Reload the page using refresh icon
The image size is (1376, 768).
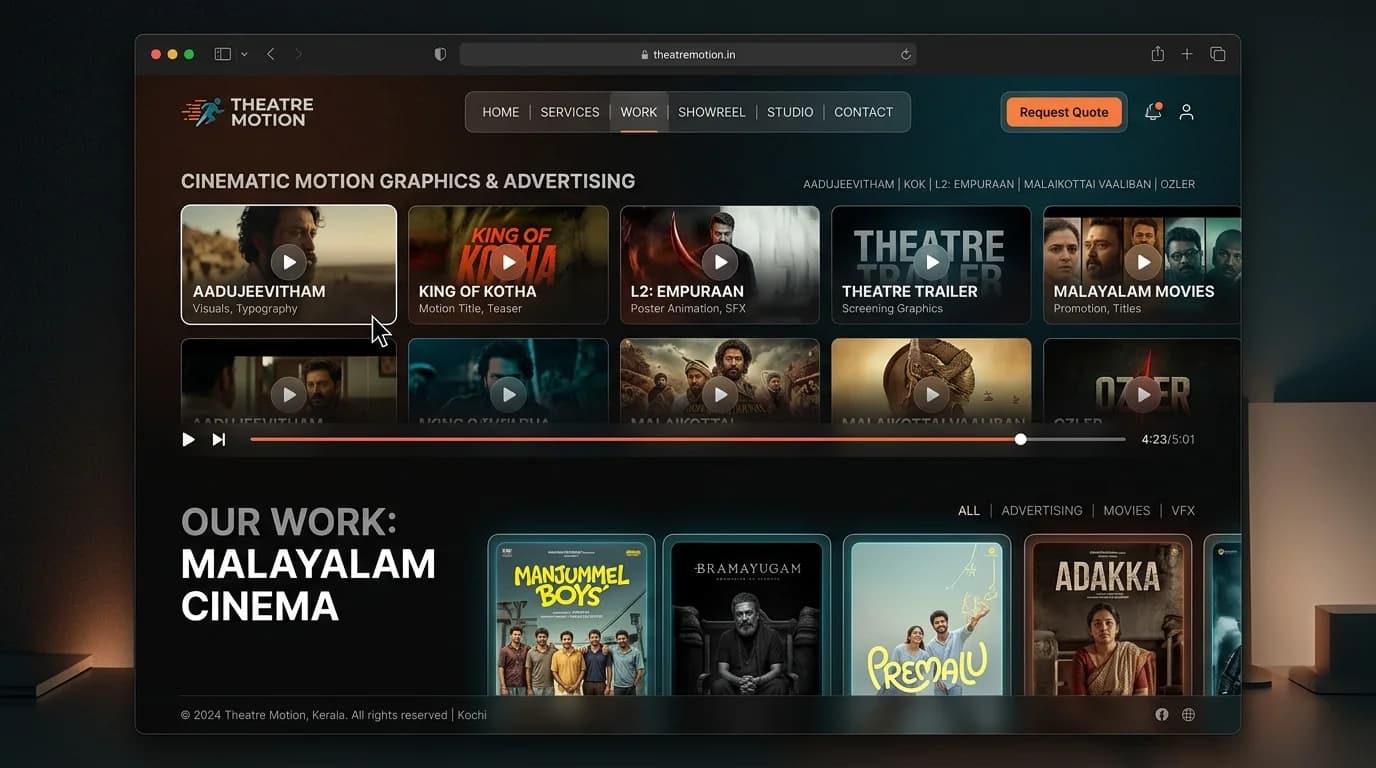(906, 54)
